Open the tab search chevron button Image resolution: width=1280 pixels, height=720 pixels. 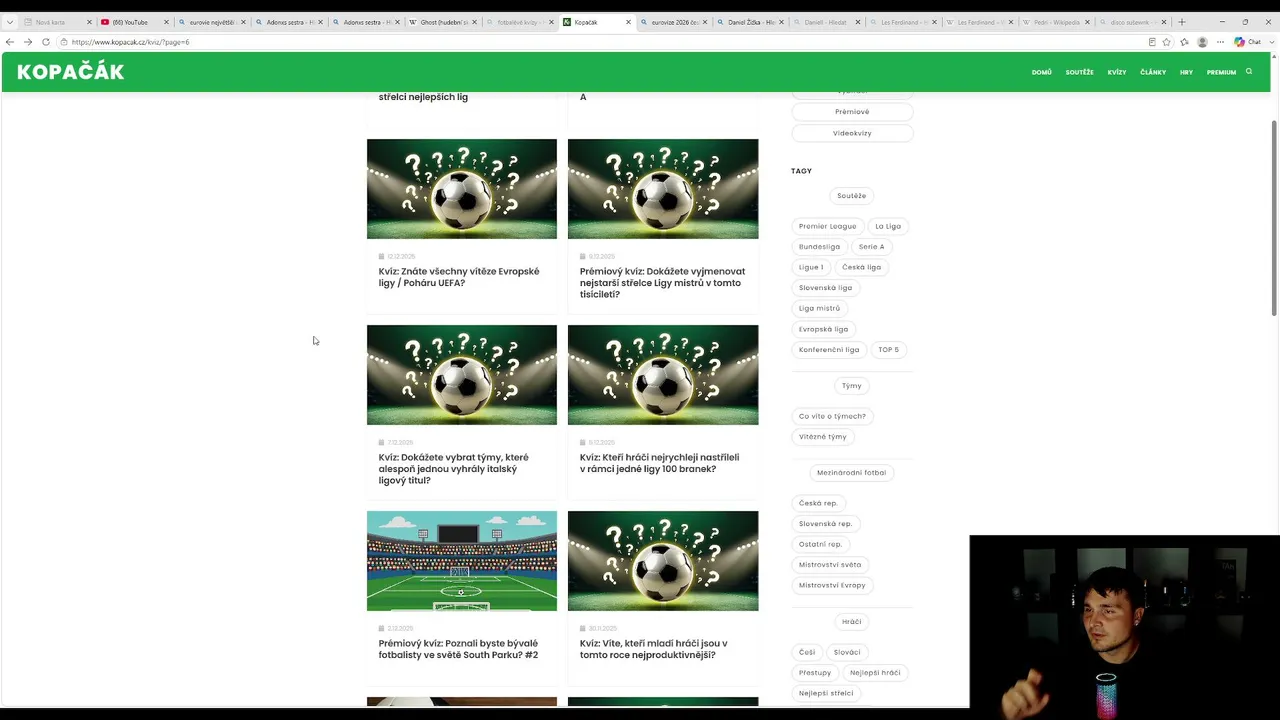pos(10,22)
